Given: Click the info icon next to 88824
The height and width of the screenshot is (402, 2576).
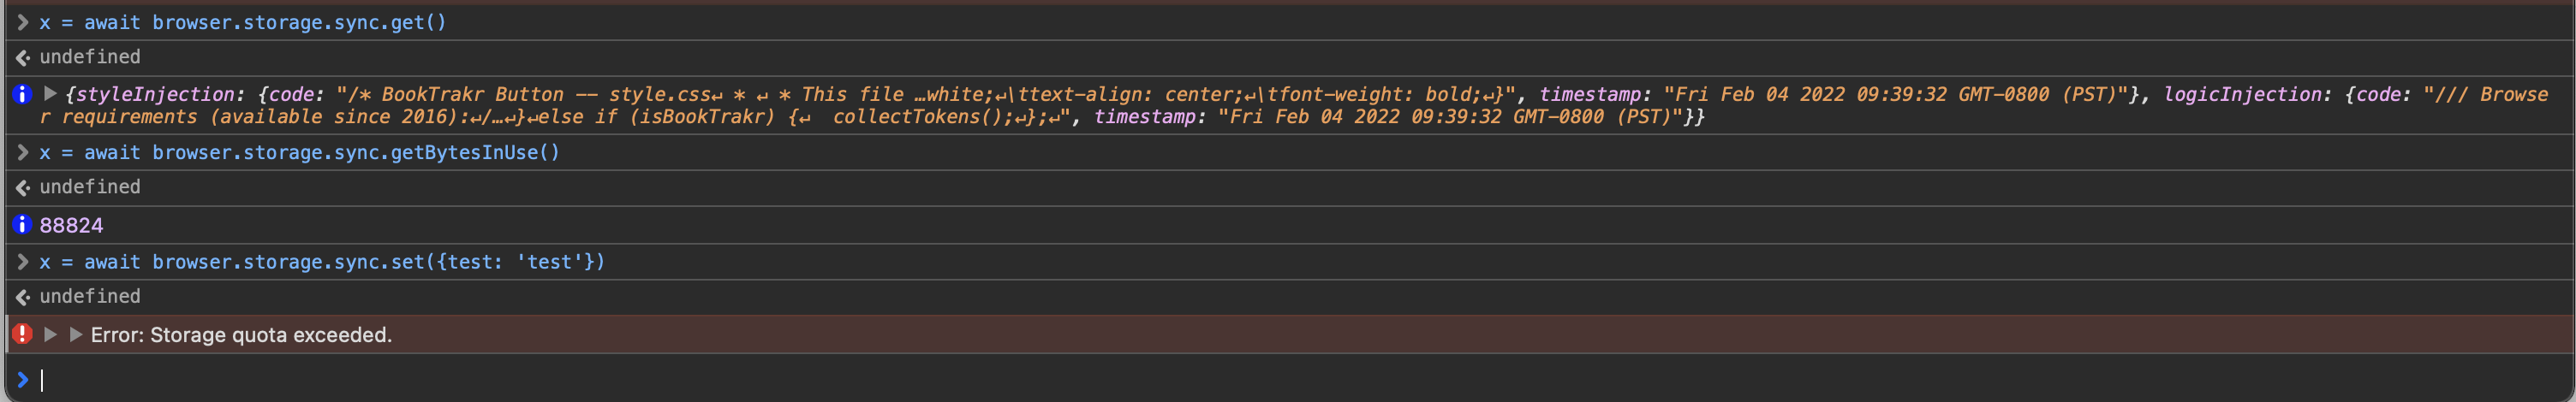Looking at the screenshot, I should tap(22, 224).
